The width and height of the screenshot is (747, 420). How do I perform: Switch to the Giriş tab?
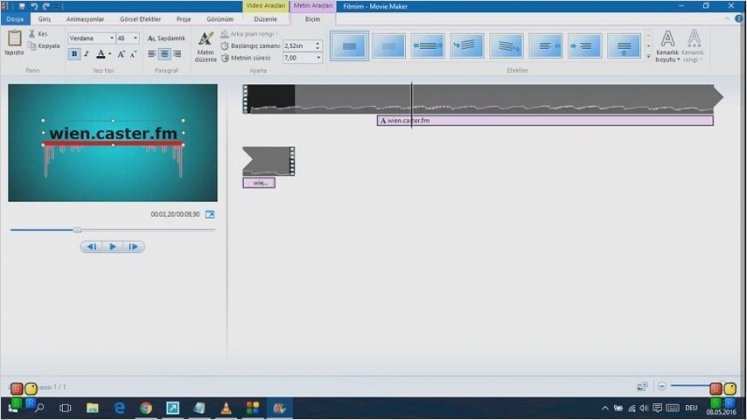click(x=44, y=19)
